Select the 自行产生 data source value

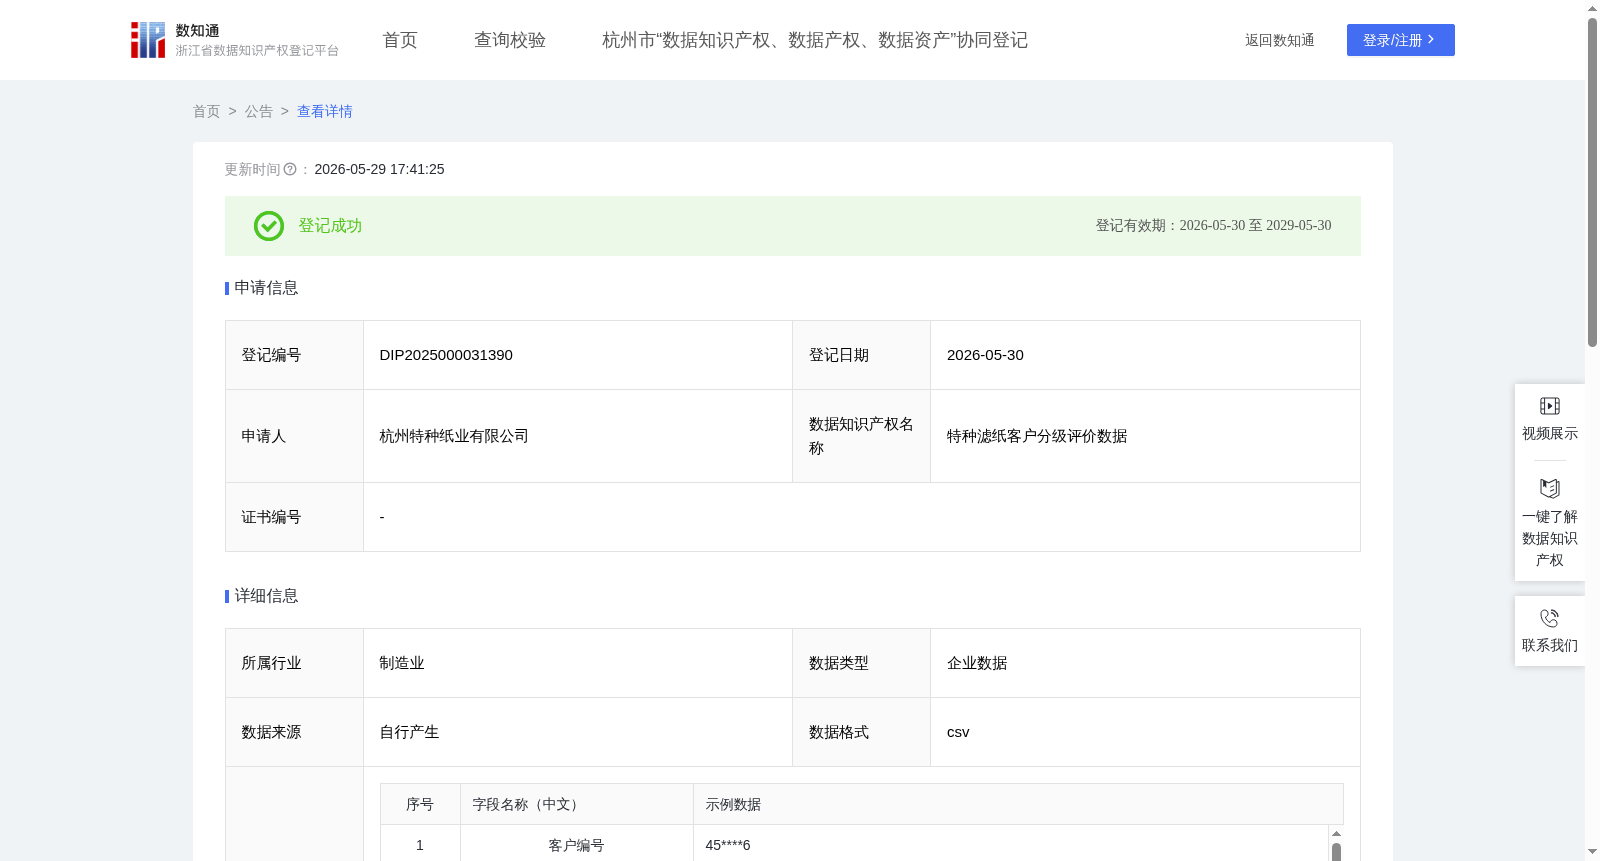409,732
